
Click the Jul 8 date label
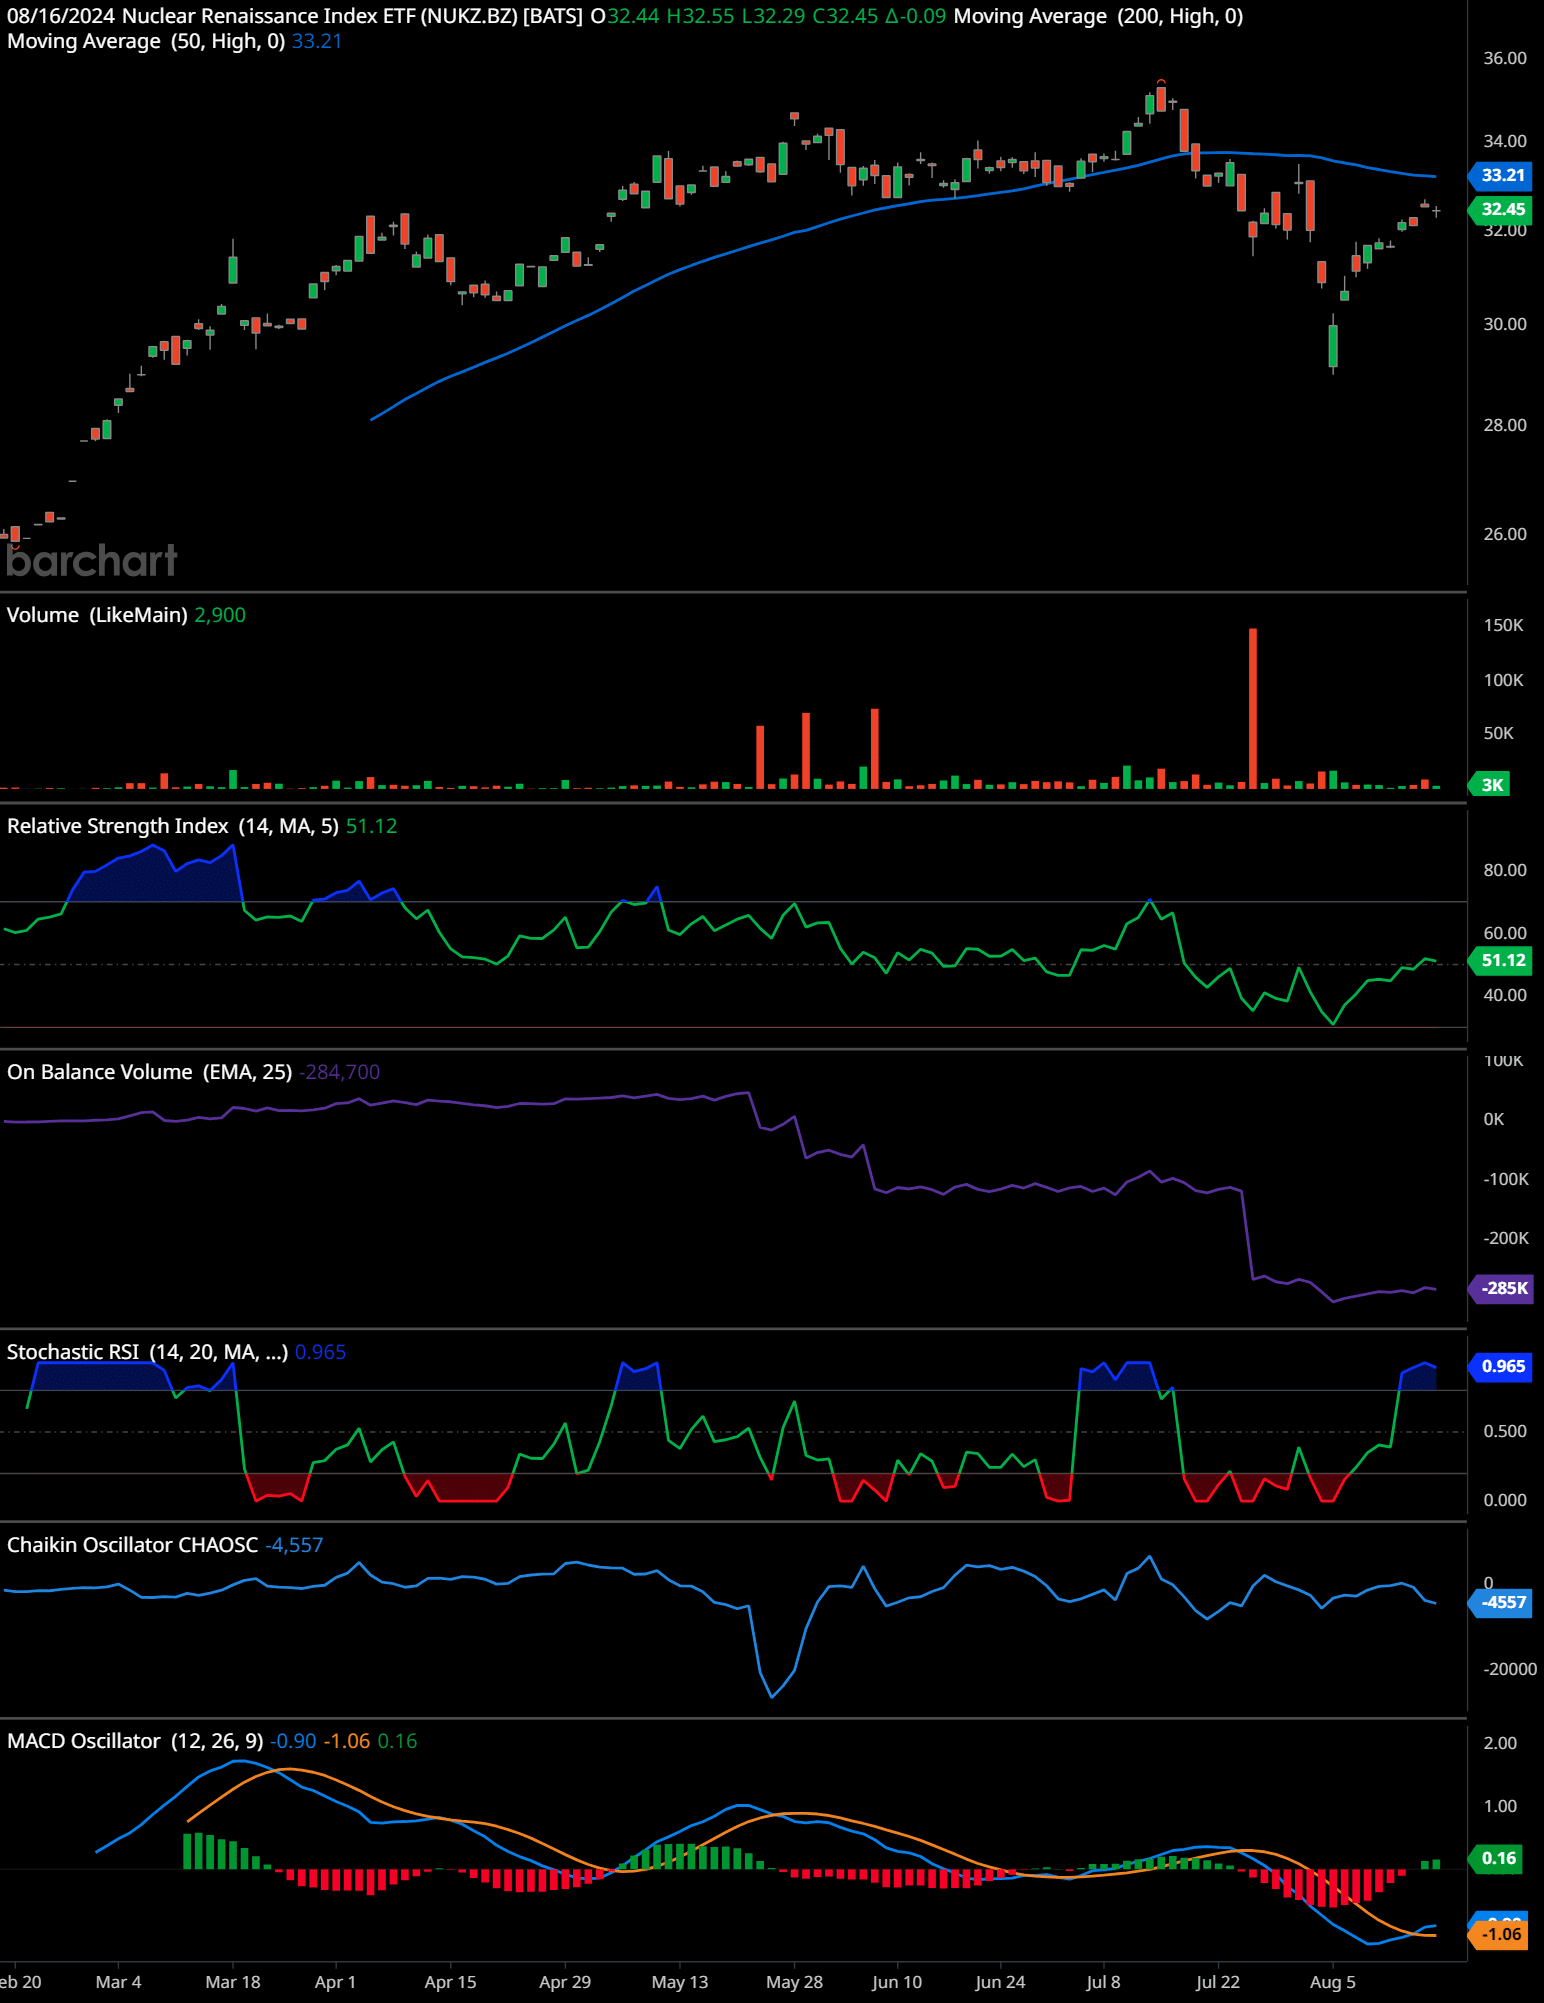click(x=1103, y=1982)
